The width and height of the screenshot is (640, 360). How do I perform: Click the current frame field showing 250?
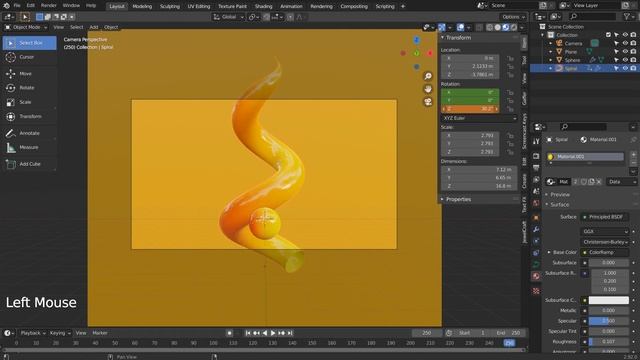(427, 333)
